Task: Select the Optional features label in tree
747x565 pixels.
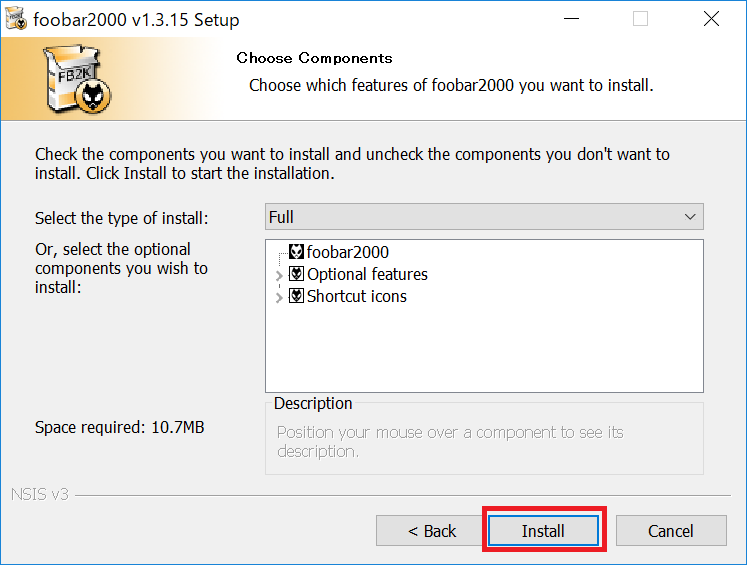Action: pyautogui.click(x=367, y=274)
